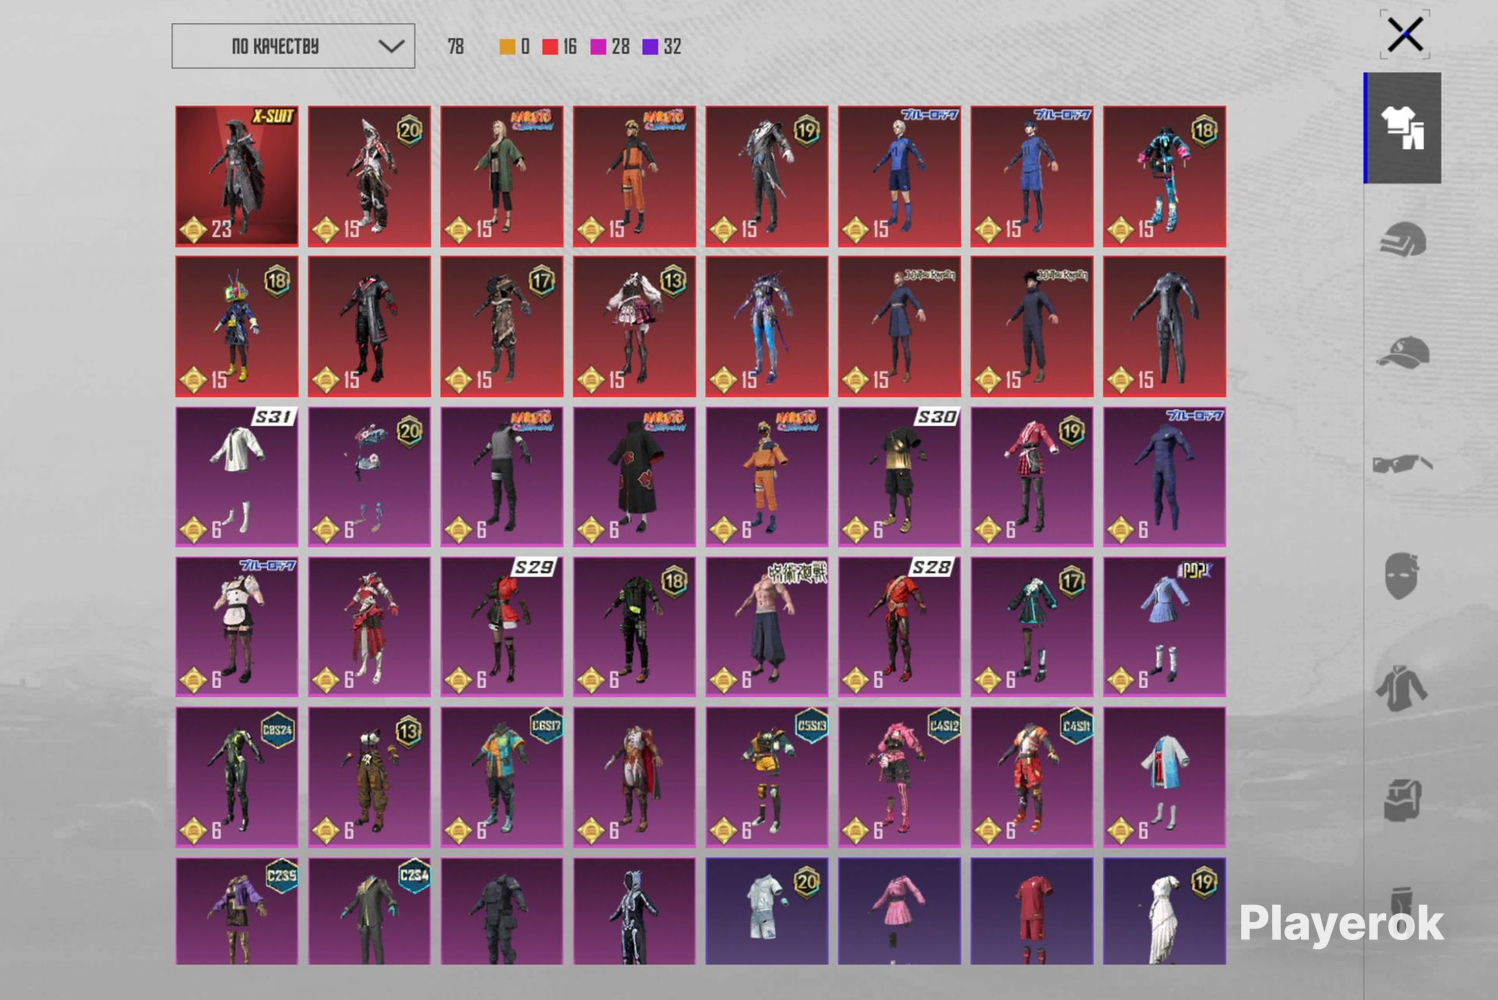Select the white dress with 19 badge
Viewport: 1498px width, 1000px height.
[1164, 911]
